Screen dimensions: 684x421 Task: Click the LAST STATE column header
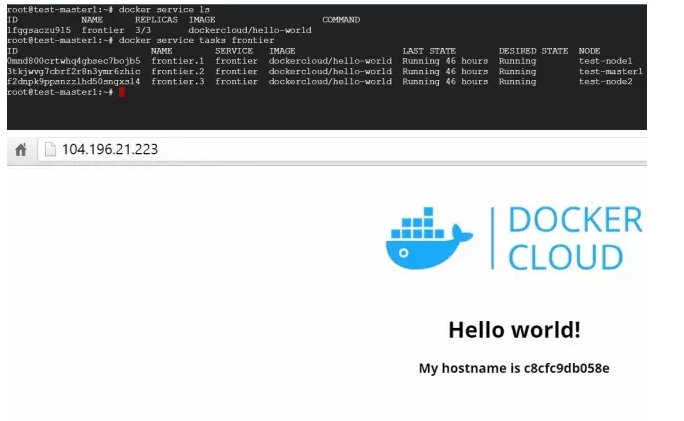429,51
